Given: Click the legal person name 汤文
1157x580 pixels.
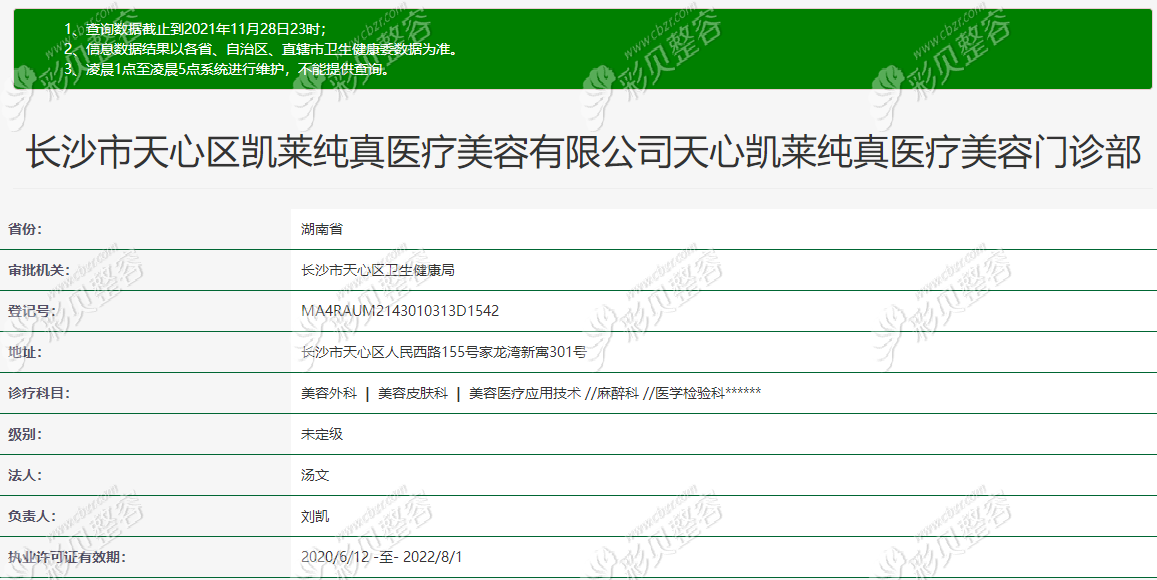Looking at the screenshot, I should pos(315,475).
